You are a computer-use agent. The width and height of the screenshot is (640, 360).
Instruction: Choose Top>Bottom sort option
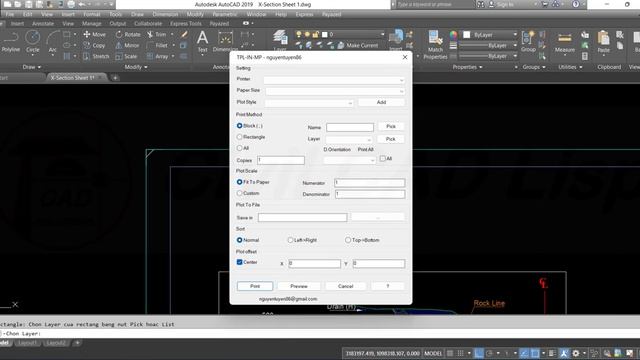[348, 240]
